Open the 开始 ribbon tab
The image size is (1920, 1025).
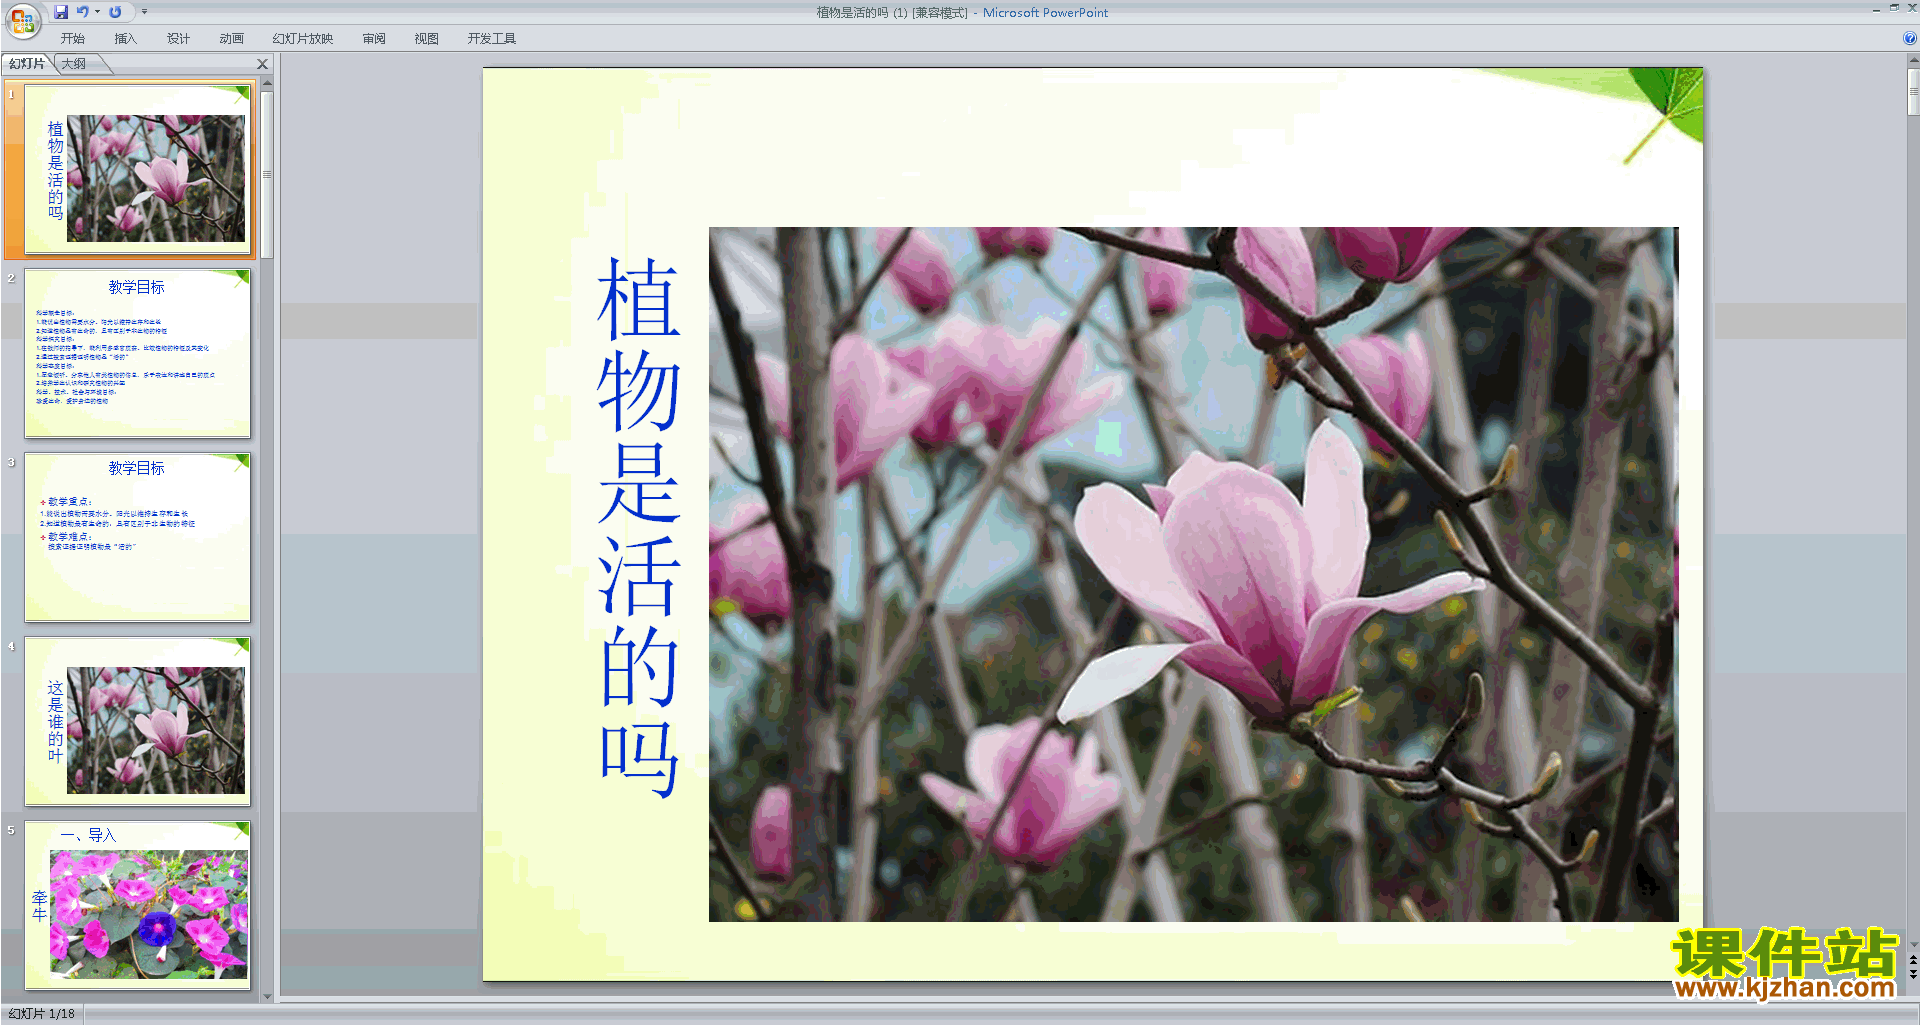73,39
